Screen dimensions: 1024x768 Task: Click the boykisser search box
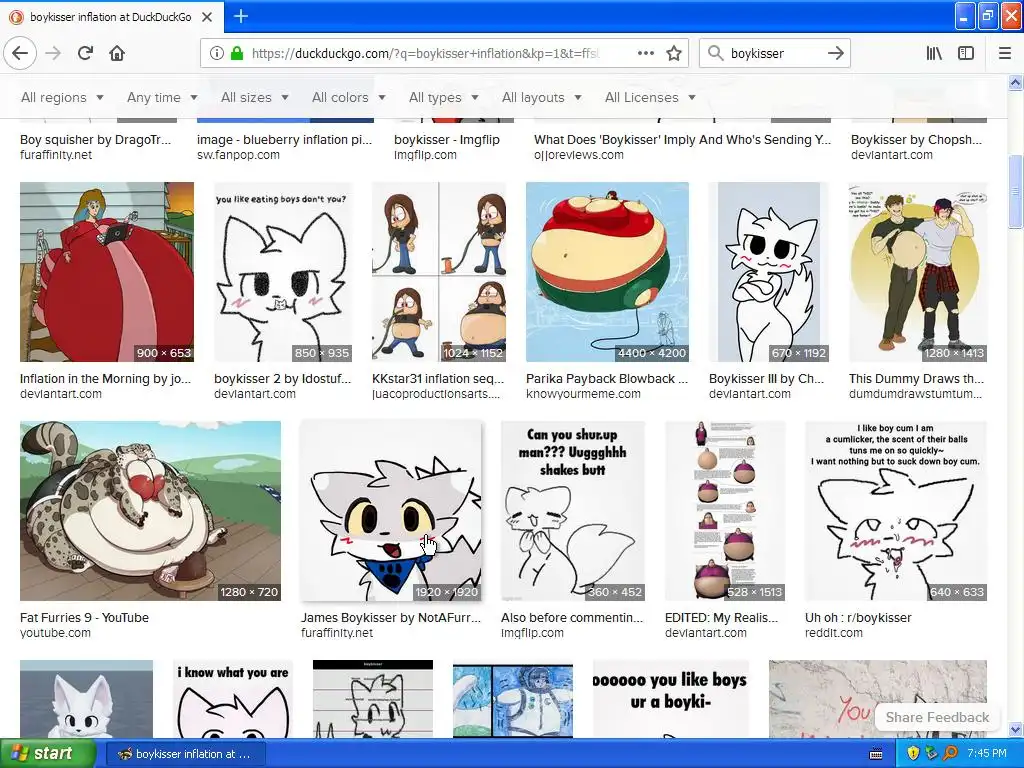coord(774,53)
